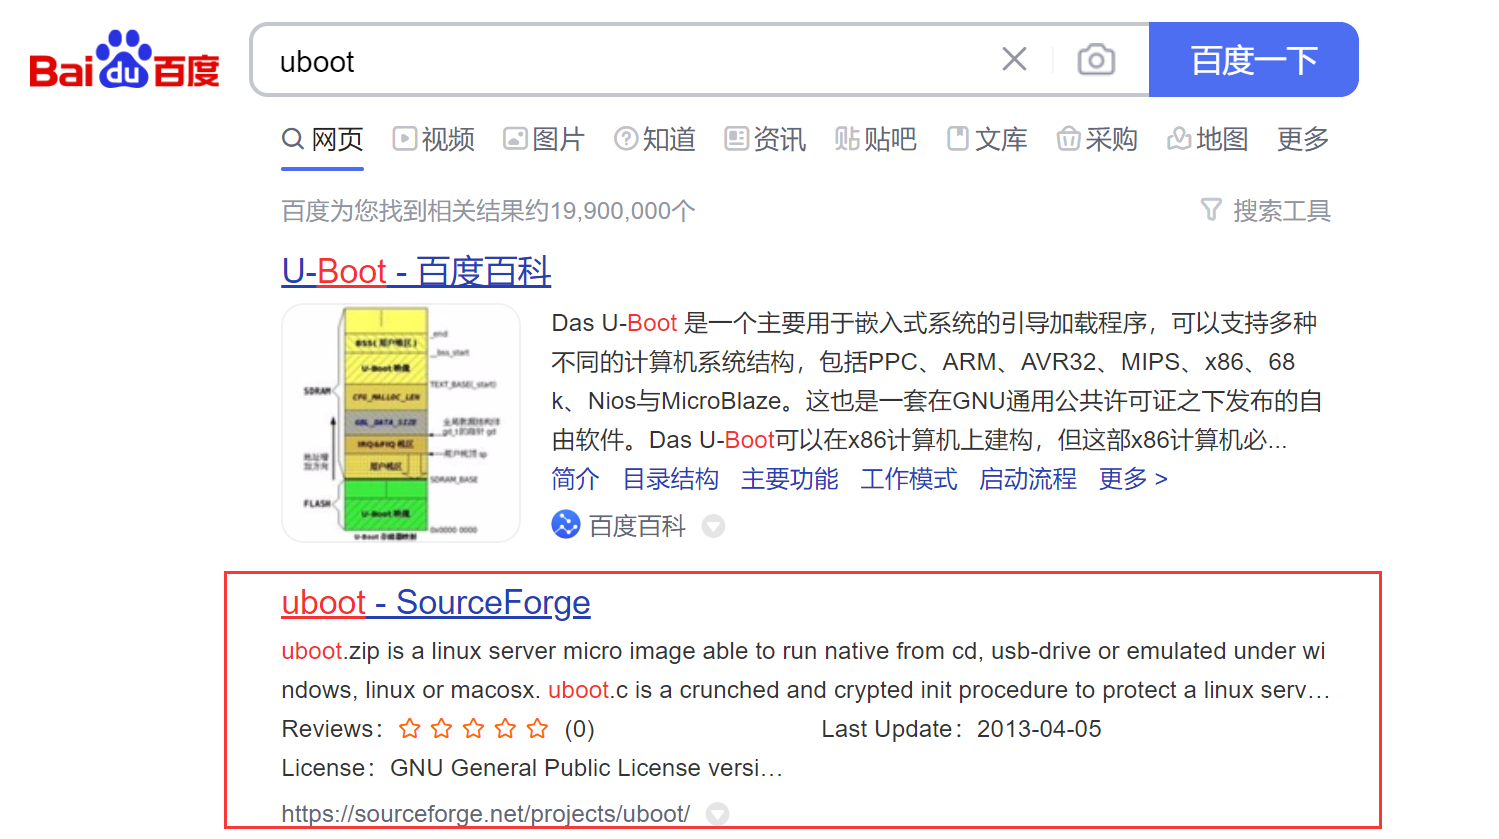Screen dimensions: 1499x839
Task: Click the SourceForge review stars rating
Action: (x=473, y=729)
